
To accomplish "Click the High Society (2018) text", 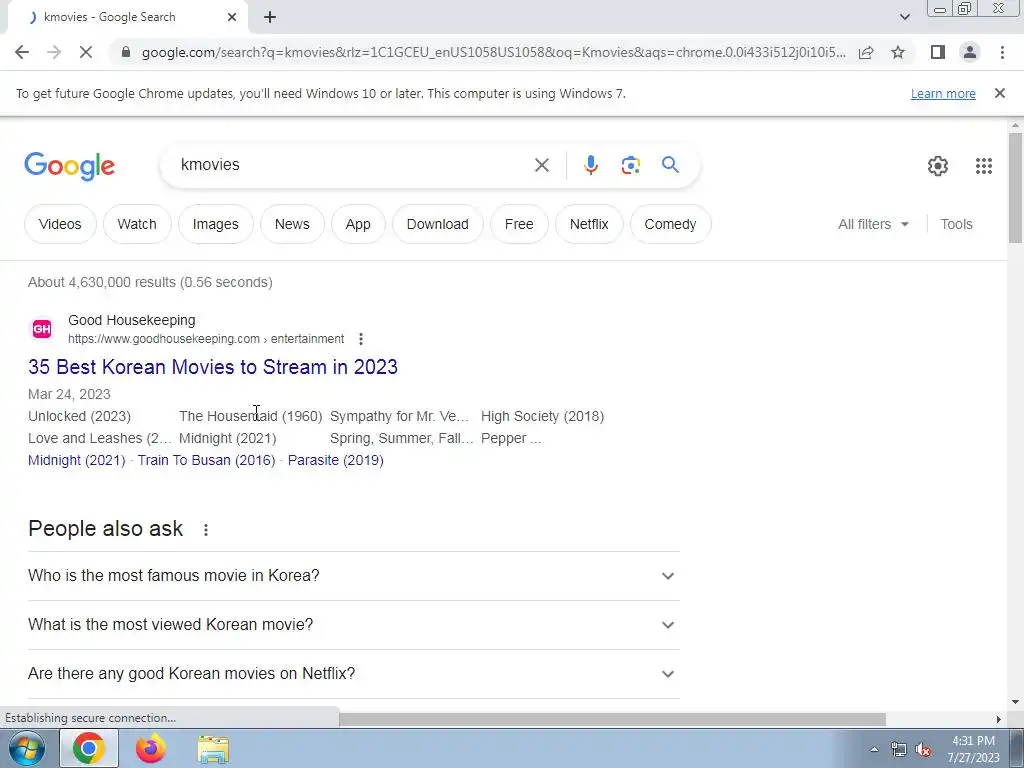I will (542, 416).
